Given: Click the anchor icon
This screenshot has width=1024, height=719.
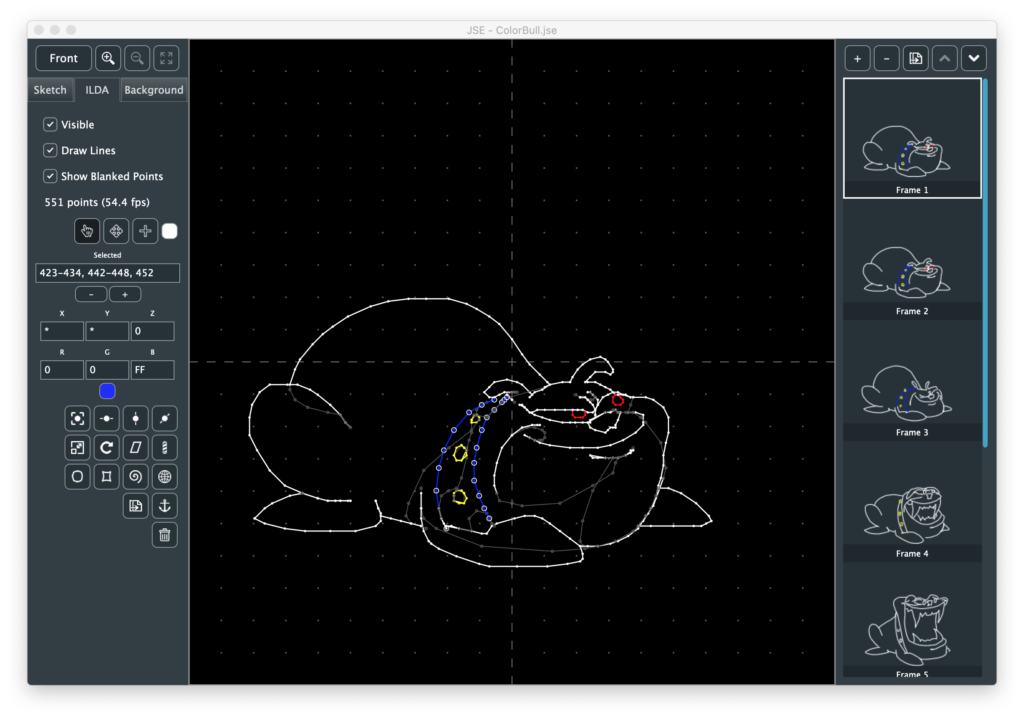Looking at the screenshot, I should pyautogui.click(x=165, y=506).
